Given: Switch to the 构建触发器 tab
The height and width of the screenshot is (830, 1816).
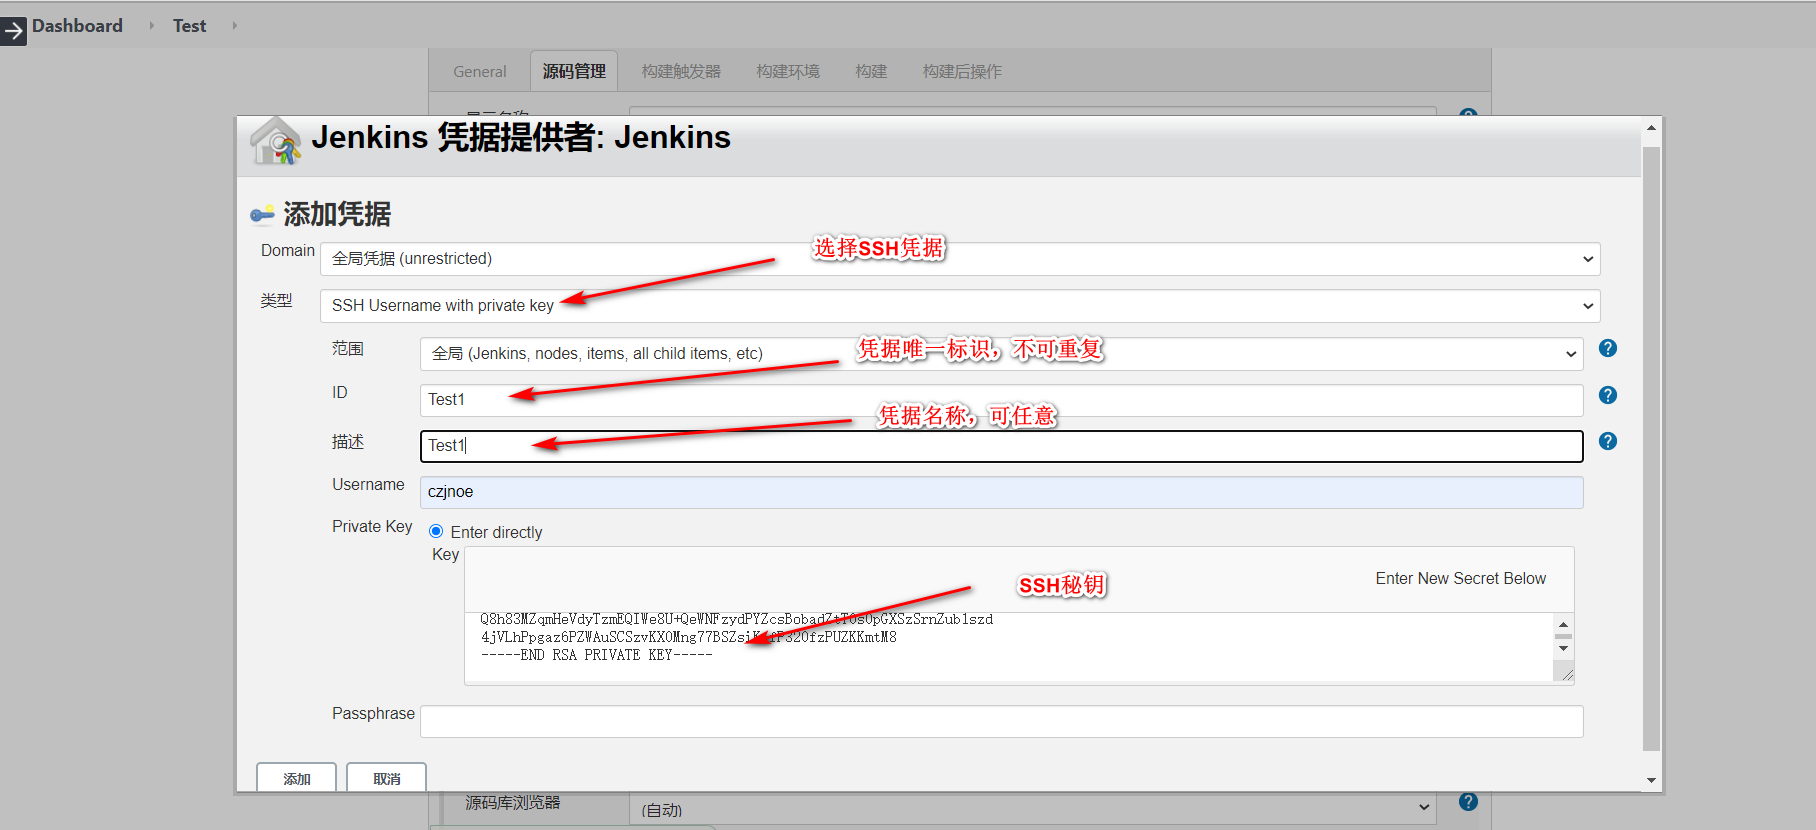Looking at the screenshot, I should pos(681,72).
